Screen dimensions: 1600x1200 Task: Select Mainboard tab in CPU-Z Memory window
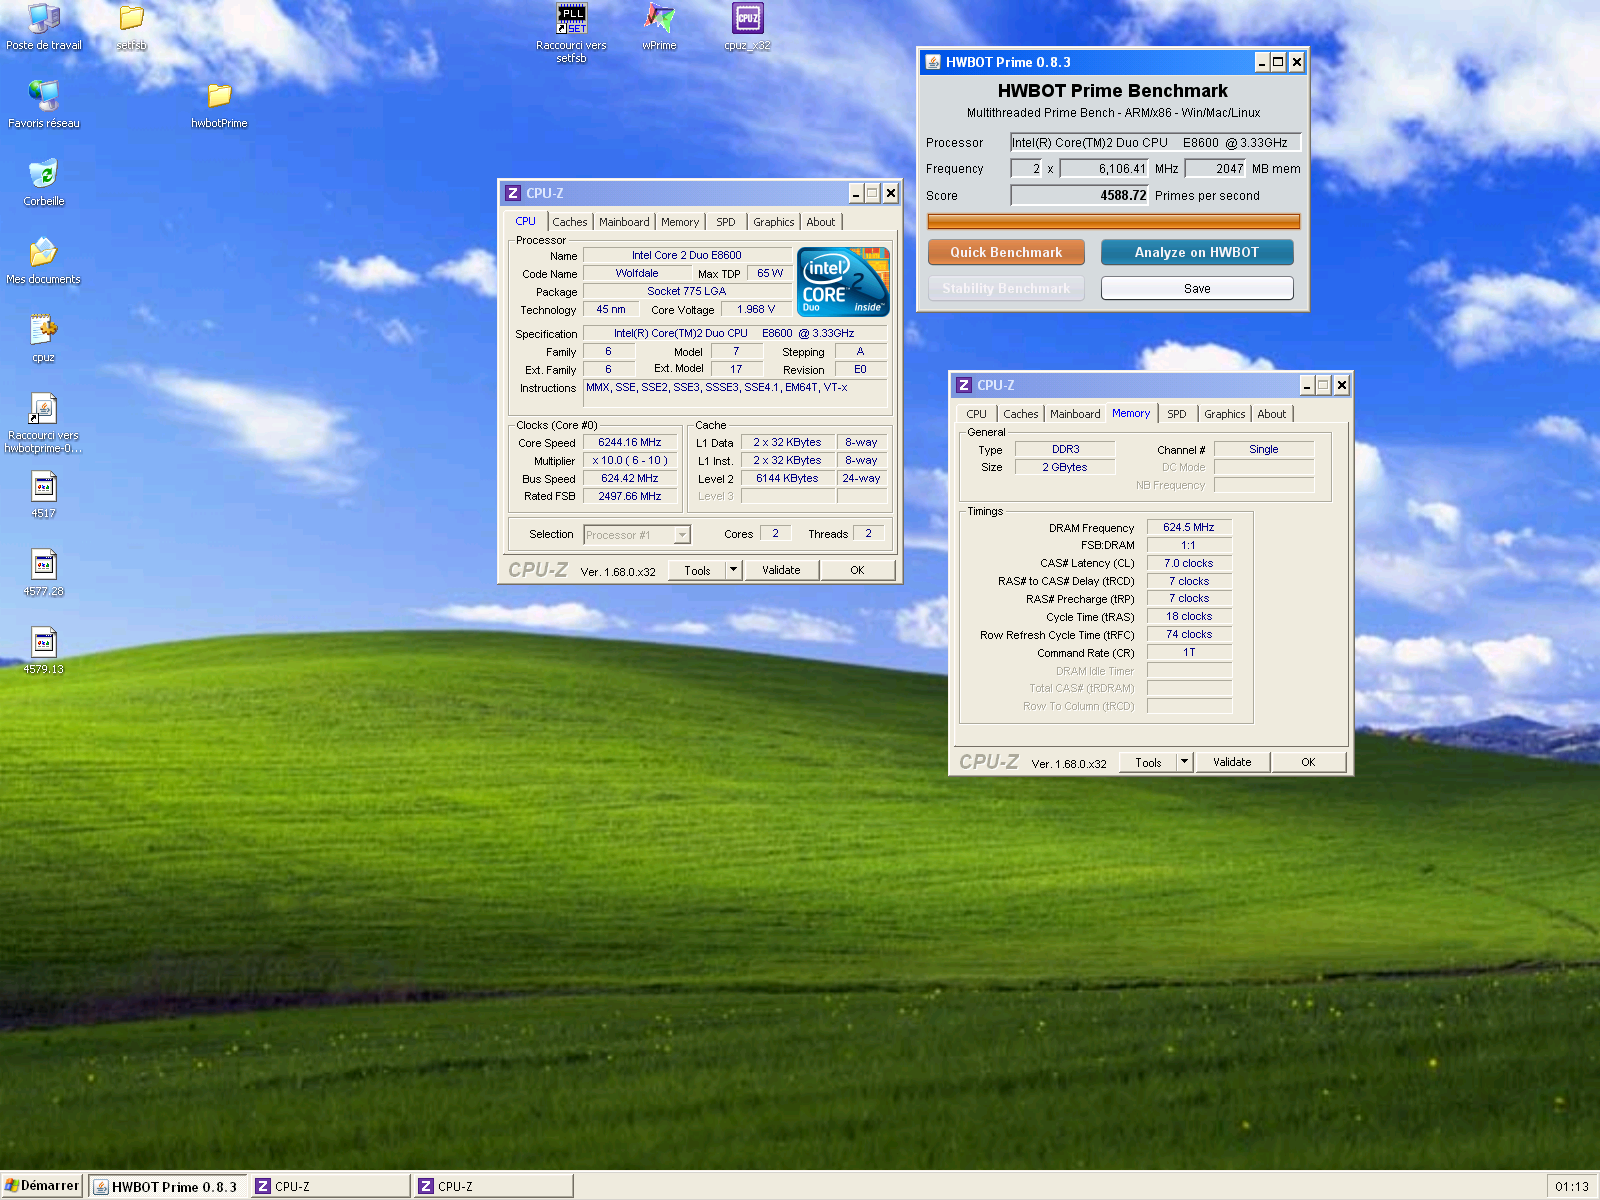[x=1075, y=414]
